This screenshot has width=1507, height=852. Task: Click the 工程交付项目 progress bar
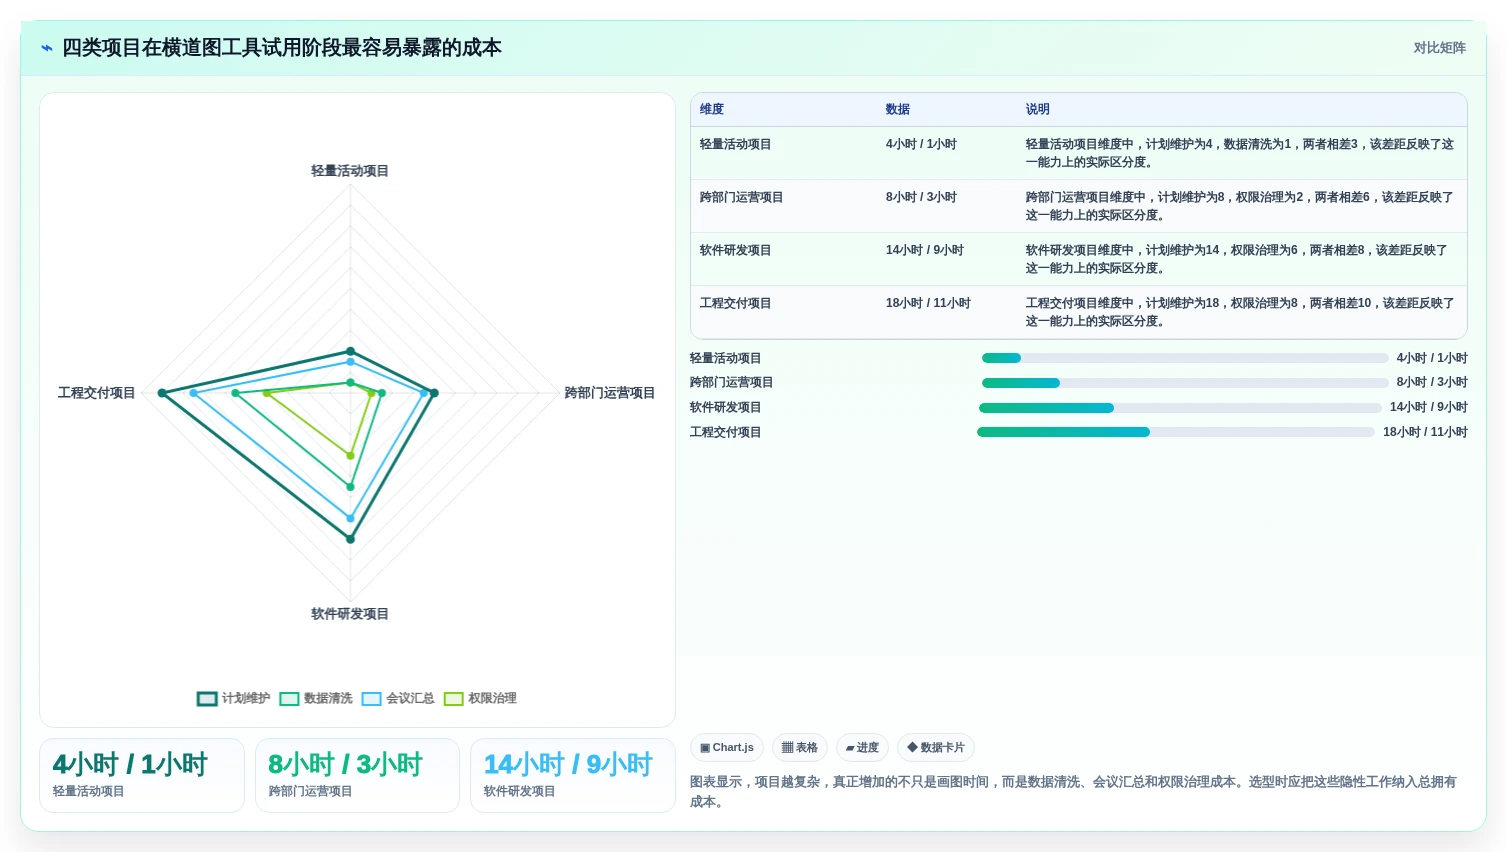[1176, 432]
